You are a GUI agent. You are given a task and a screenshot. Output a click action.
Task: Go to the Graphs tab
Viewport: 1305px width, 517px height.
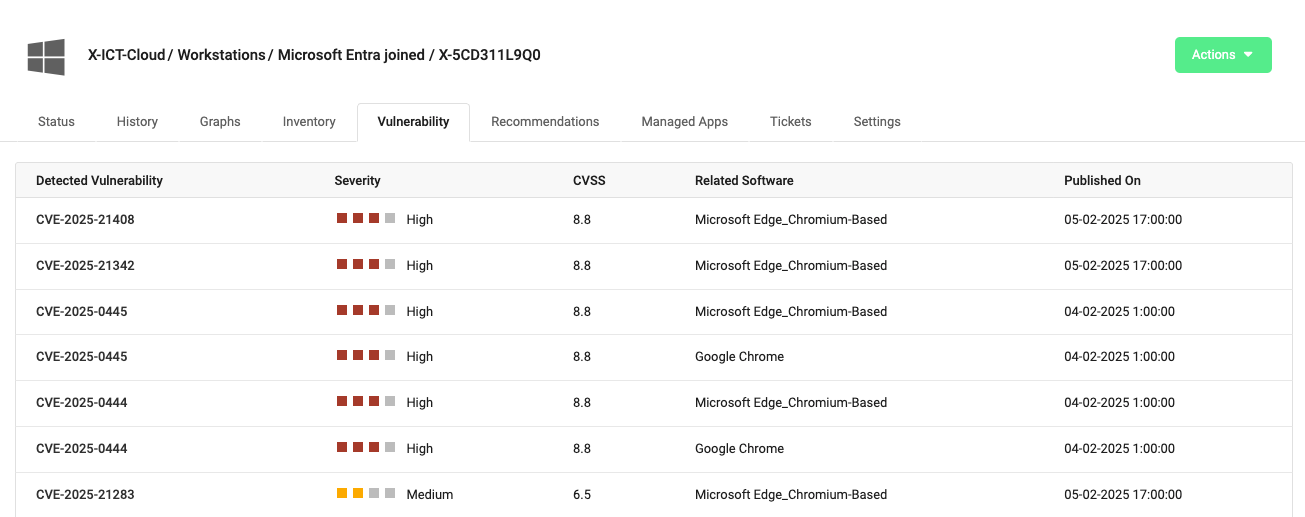pyautogui.click(x=220, y=122)
